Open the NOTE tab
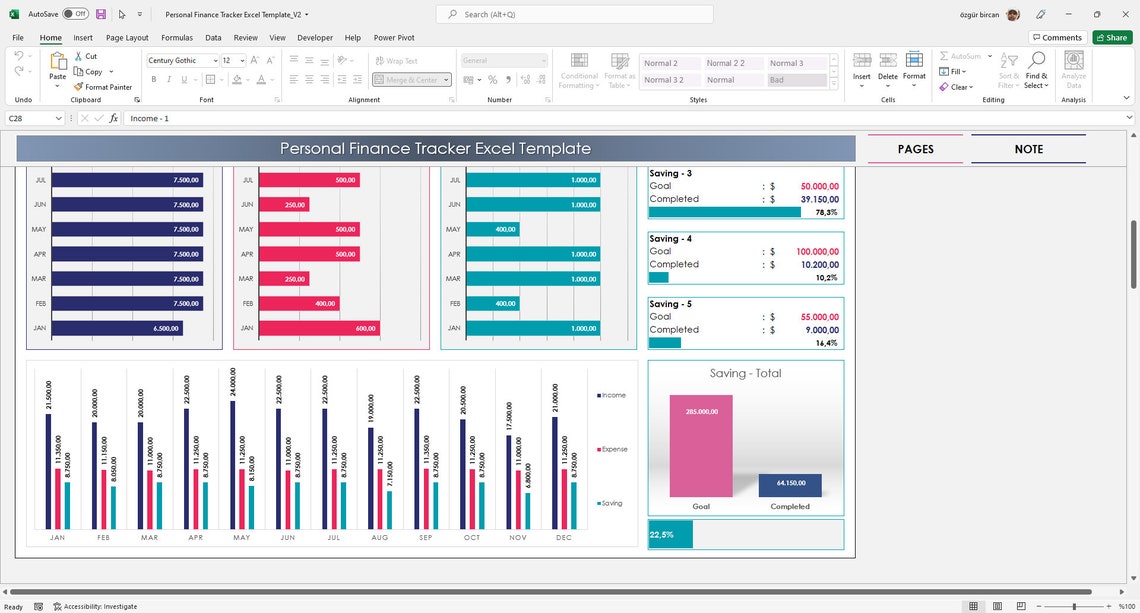 pyautogui.click(x=1027, y=149)
